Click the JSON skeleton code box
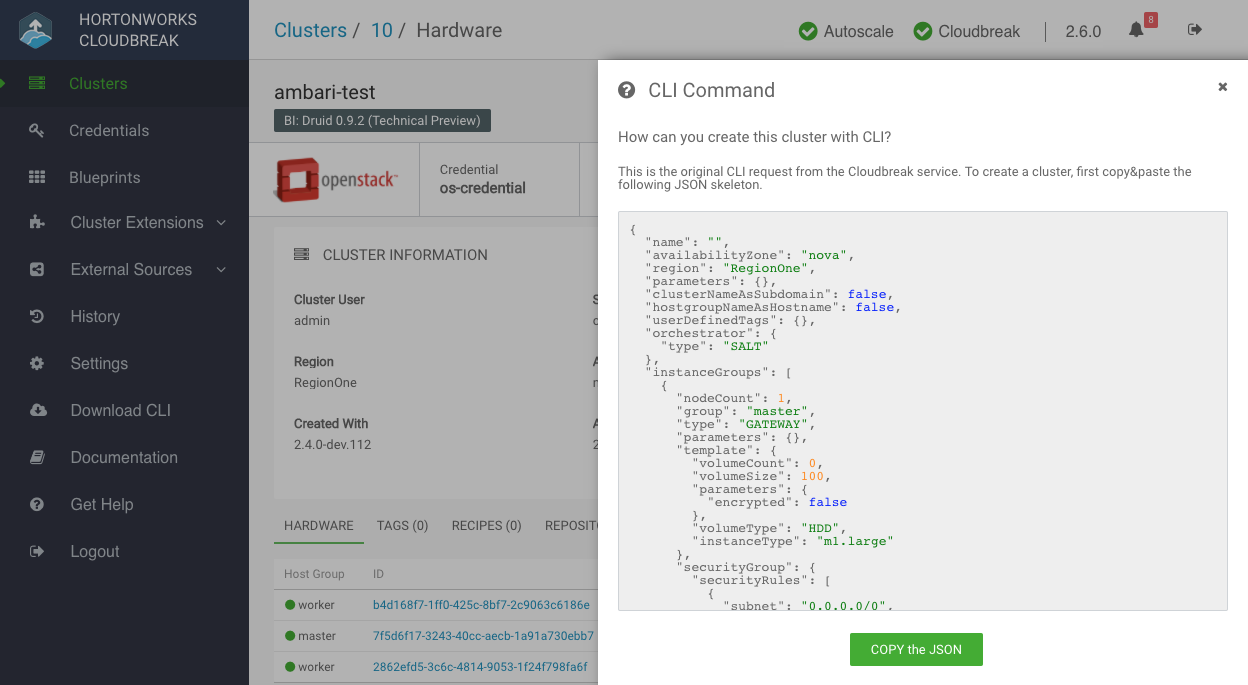 click(923, 410)
